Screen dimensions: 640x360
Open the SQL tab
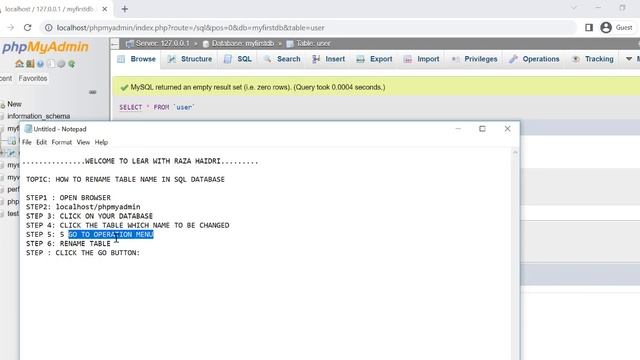pyautogui.click(x=238, y=59)
